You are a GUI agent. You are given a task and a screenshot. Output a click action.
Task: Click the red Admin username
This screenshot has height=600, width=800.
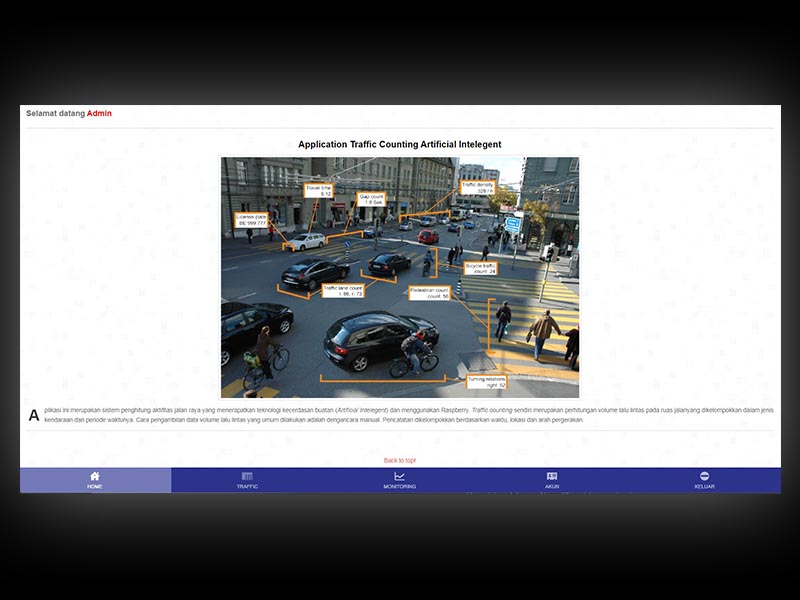click(99, 113)
